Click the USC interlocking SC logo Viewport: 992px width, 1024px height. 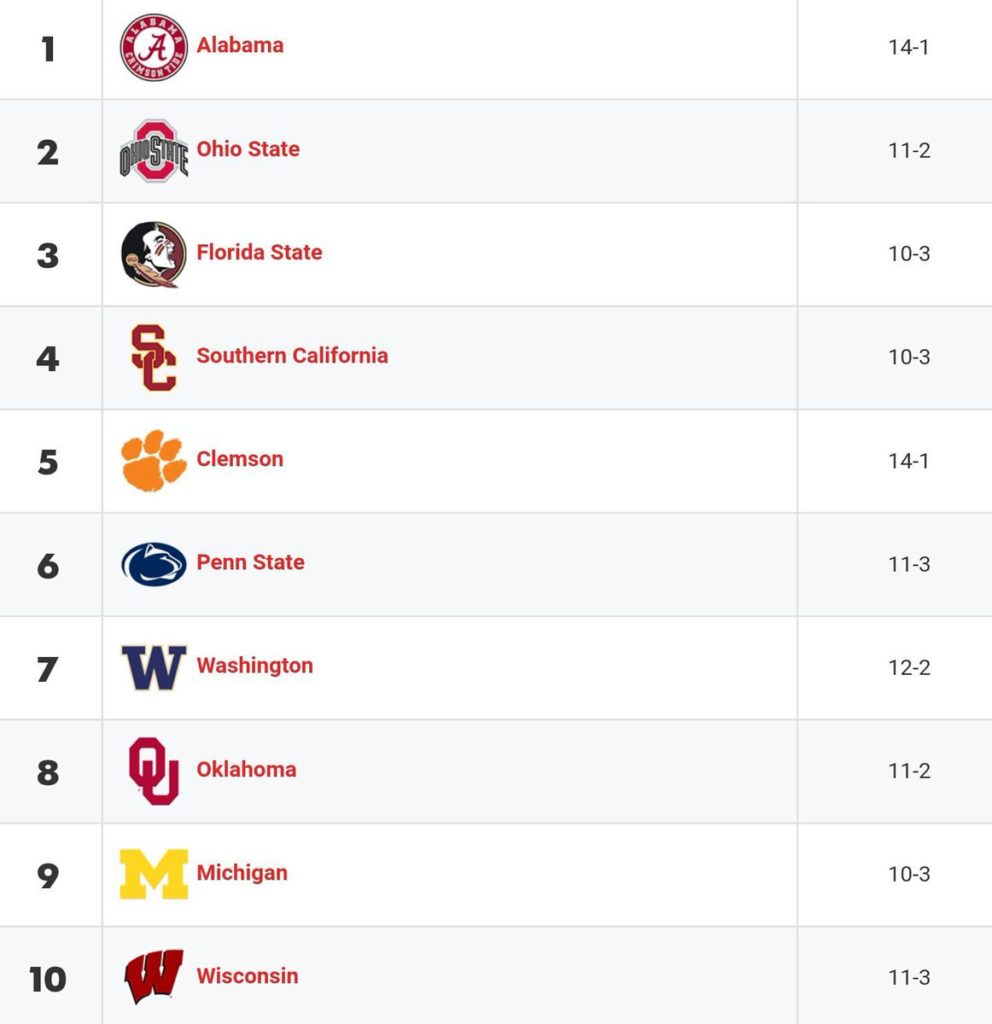(x=153, y=358)
